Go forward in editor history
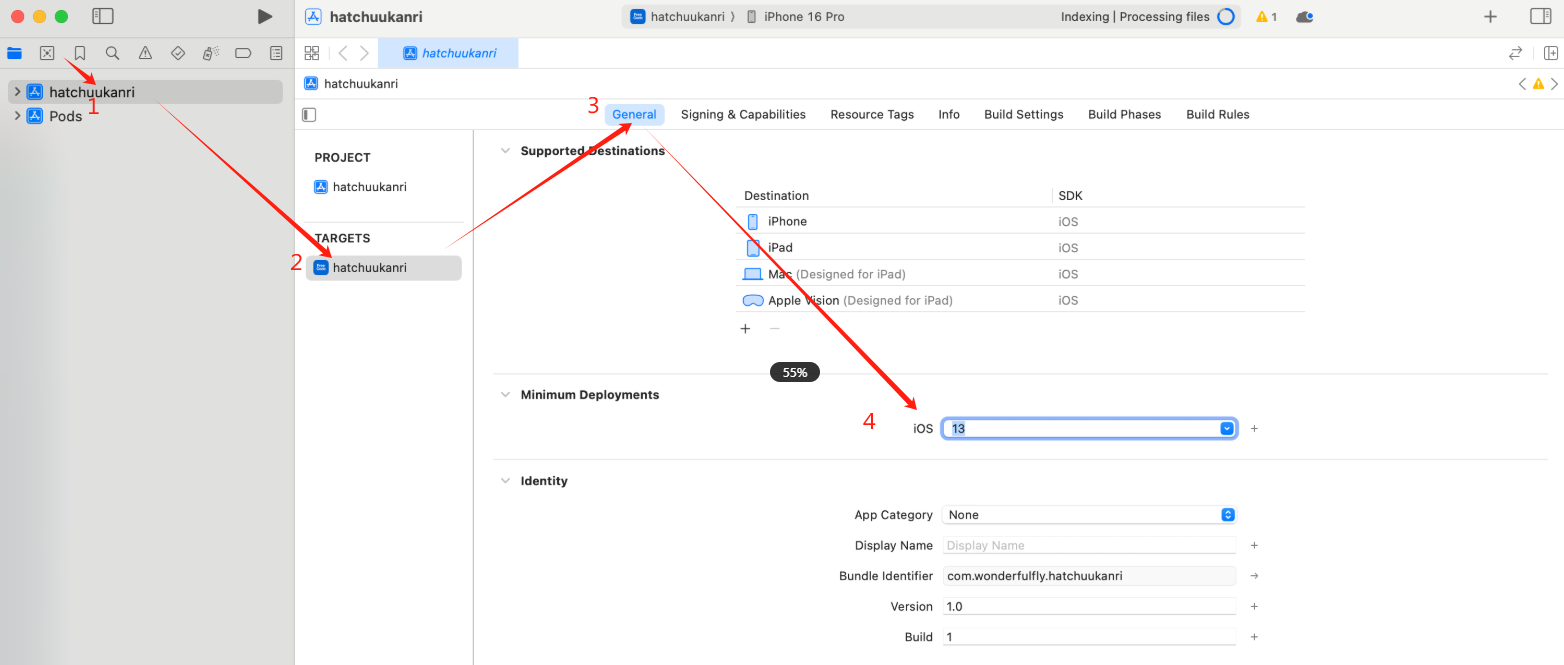The image size is (1564, 665). pyautogui.click(x=364, y=53)
